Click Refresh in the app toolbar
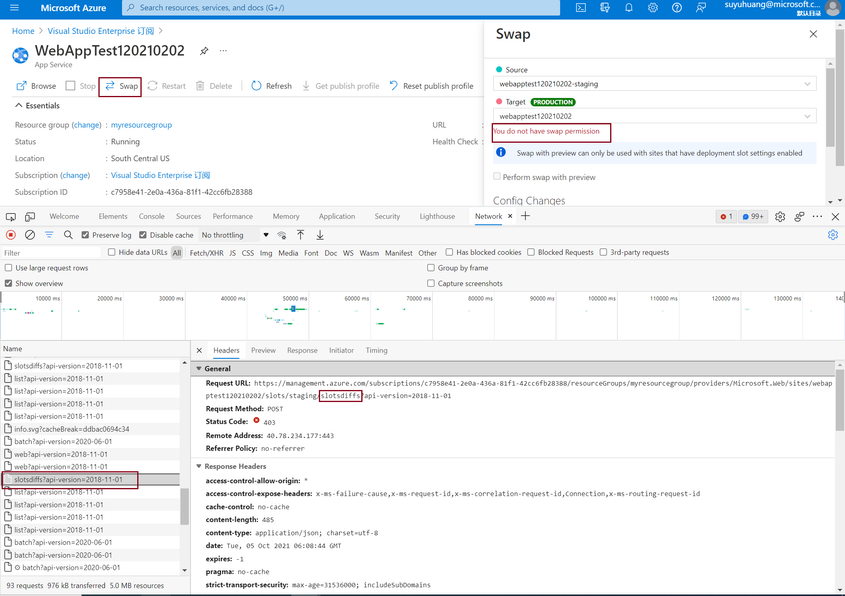 pos(272,86)
